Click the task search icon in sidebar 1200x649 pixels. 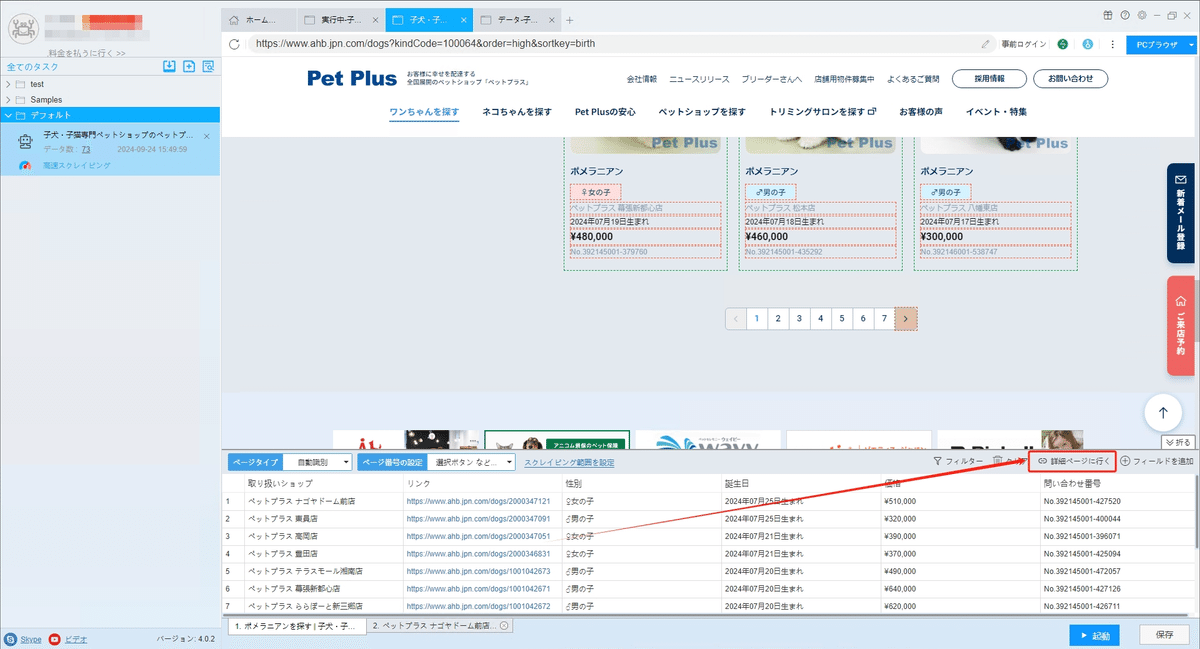208,67
